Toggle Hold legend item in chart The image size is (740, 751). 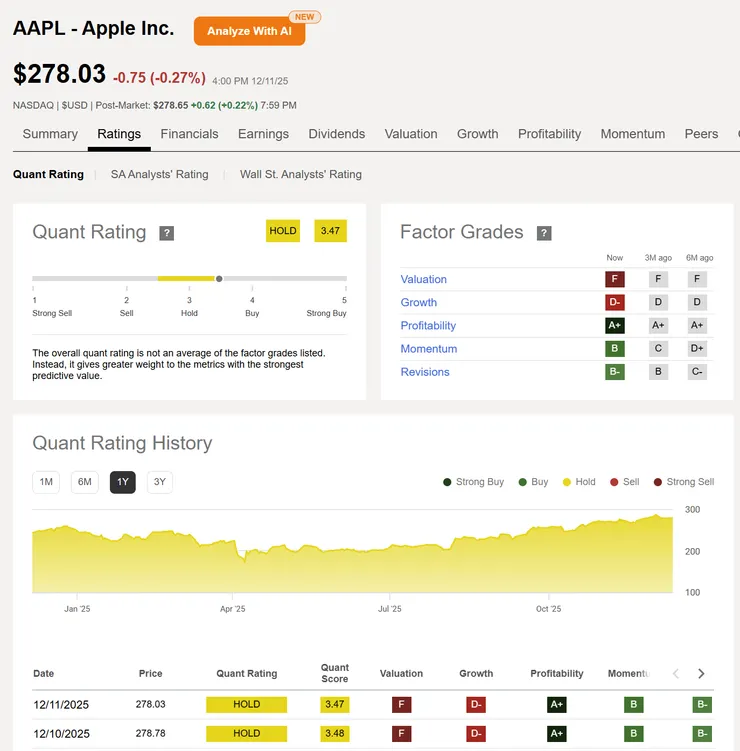[x=579, y=482]
